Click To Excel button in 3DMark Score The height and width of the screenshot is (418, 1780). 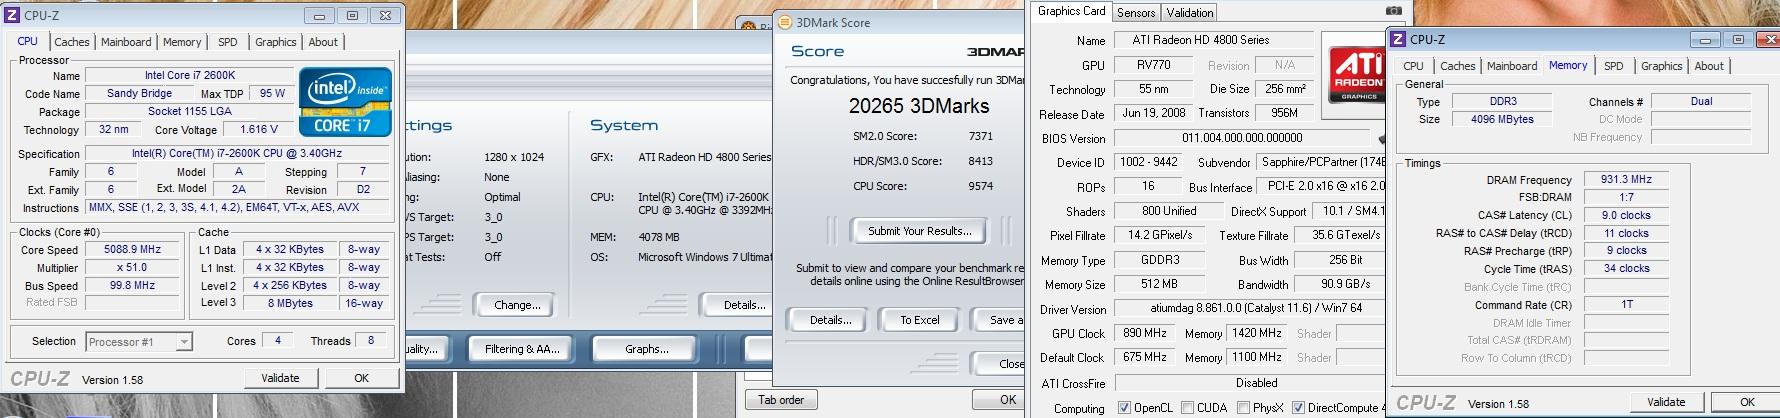pos(920,320)
